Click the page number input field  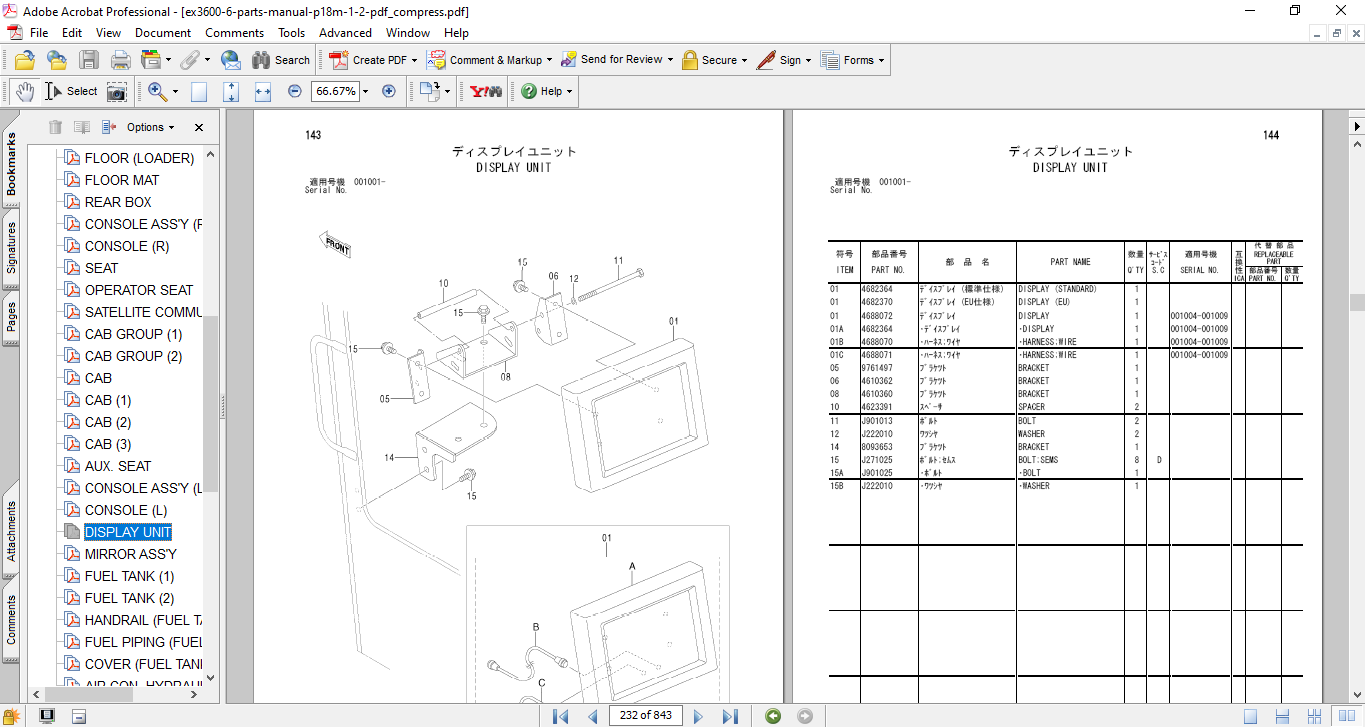[x=646, y=715]
